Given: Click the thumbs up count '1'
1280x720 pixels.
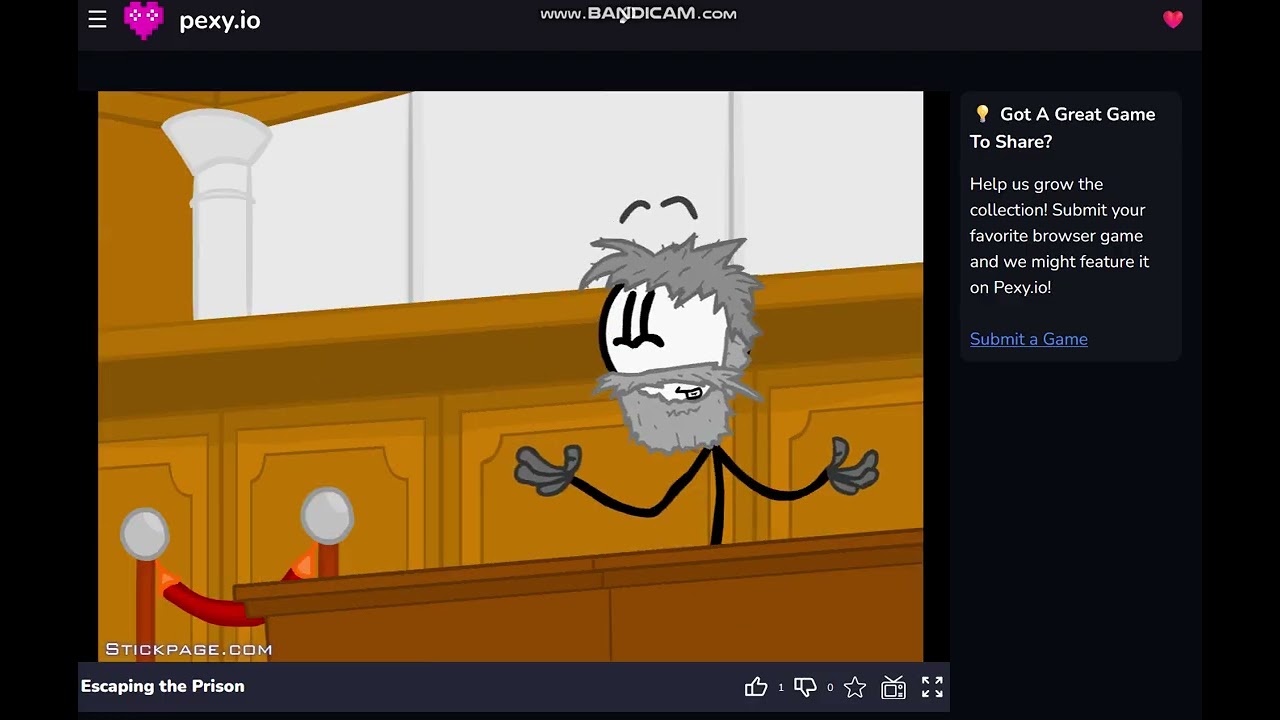Looking at the screenshot, I should (x=781, y=688).
